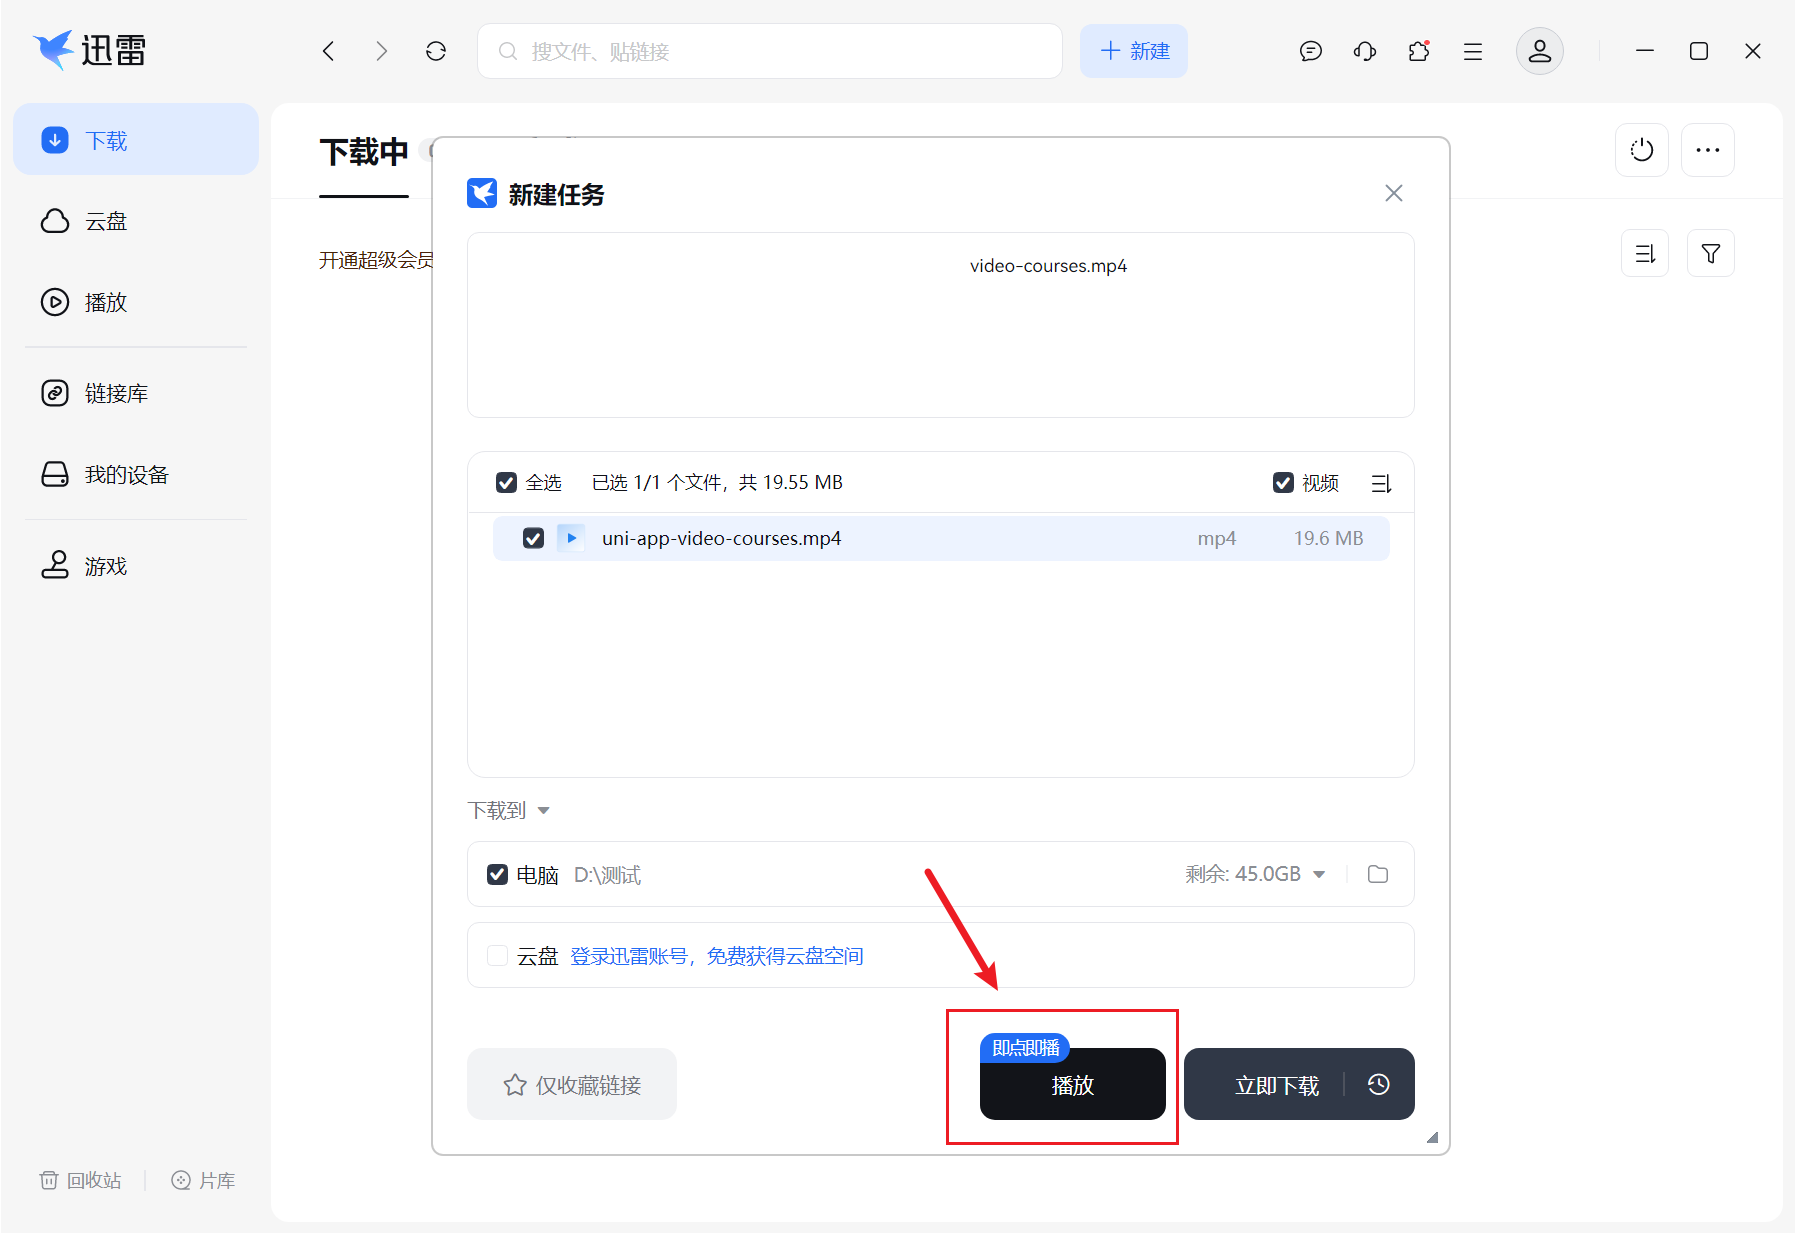Open the plugins puzzle icon

pos(1419,51)
